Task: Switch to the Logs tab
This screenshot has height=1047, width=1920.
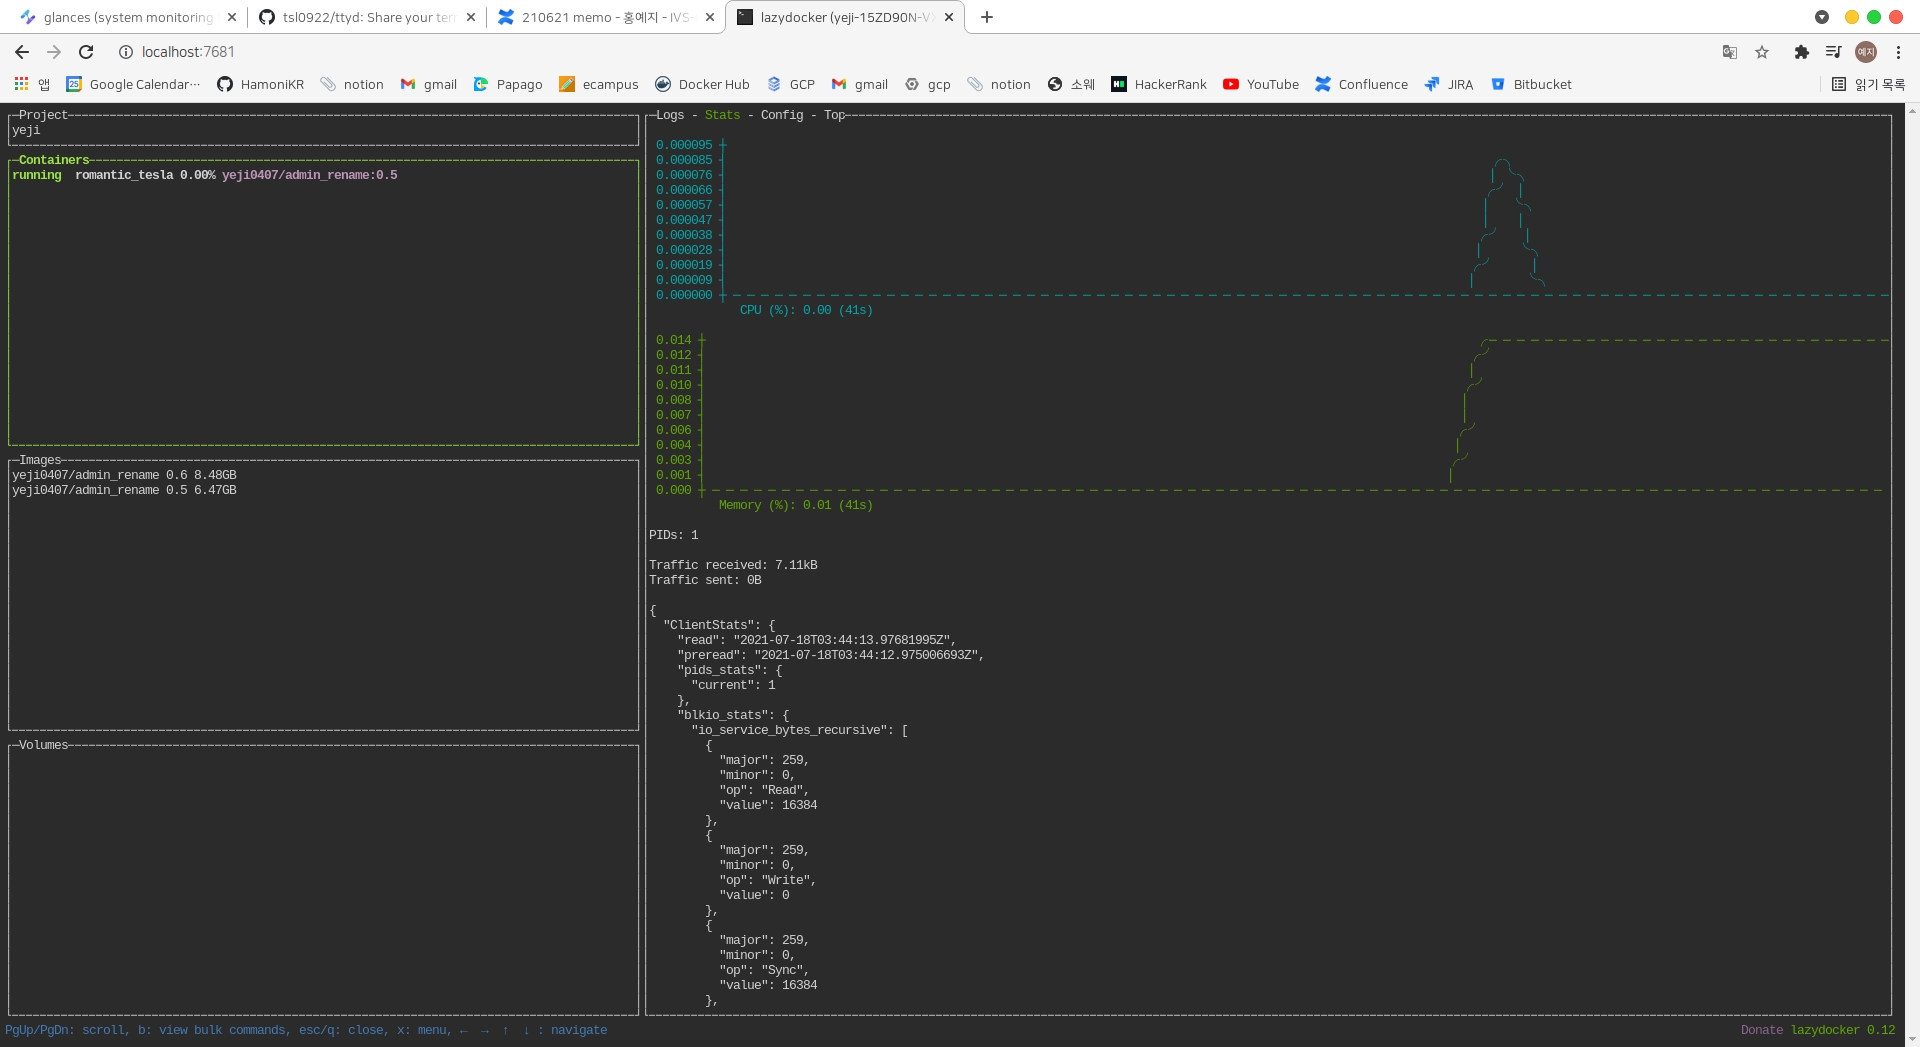Action: pyautogui.click(x=670, y=115)
